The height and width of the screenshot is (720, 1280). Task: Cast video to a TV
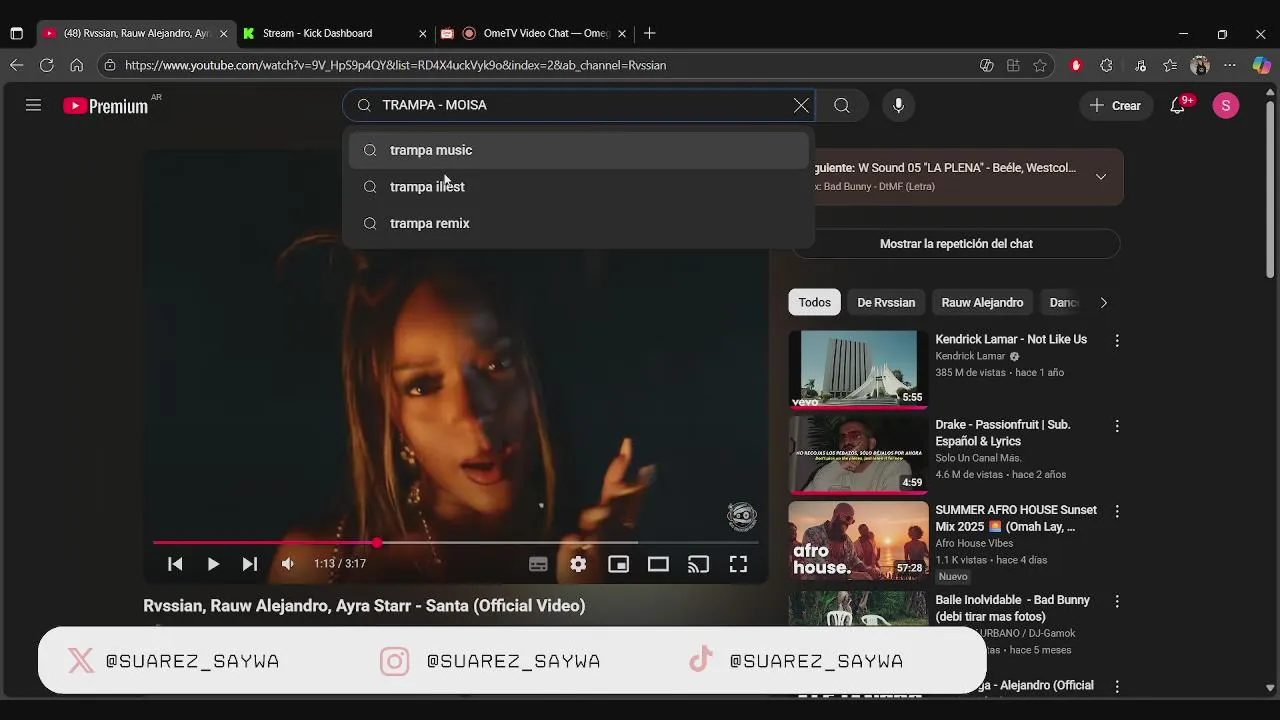click(x=698, y=564)
